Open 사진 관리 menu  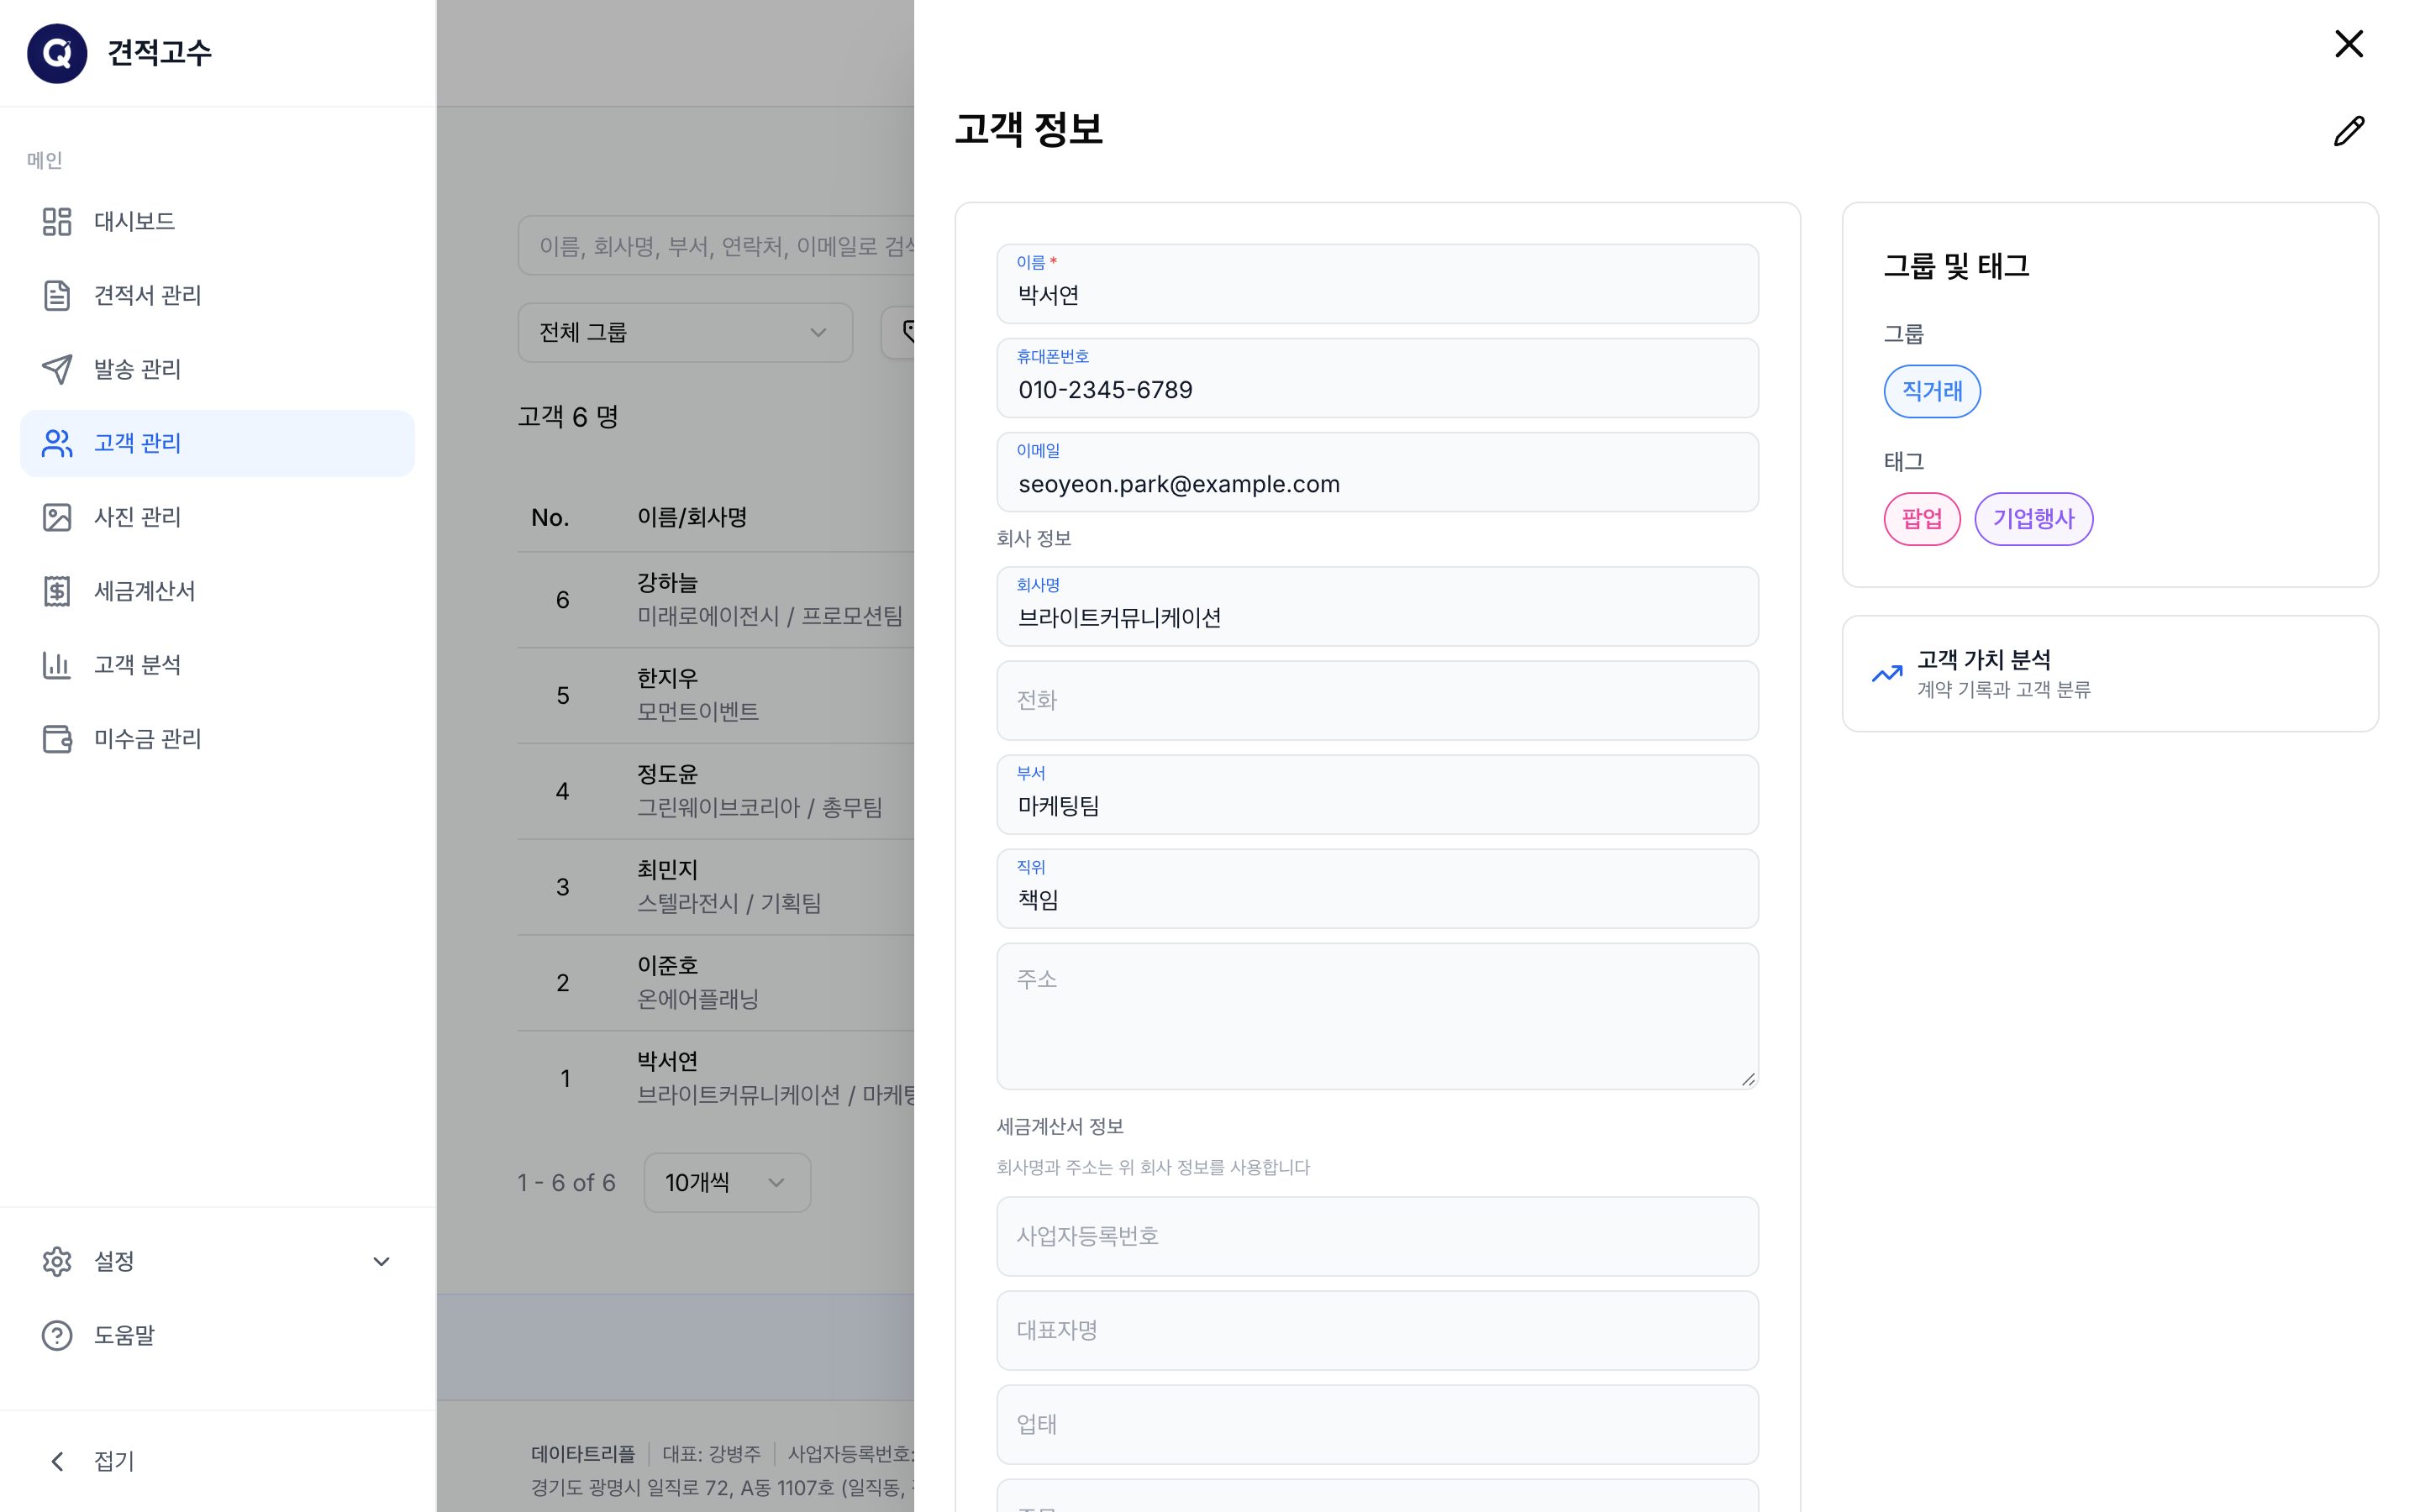[217, 517]
